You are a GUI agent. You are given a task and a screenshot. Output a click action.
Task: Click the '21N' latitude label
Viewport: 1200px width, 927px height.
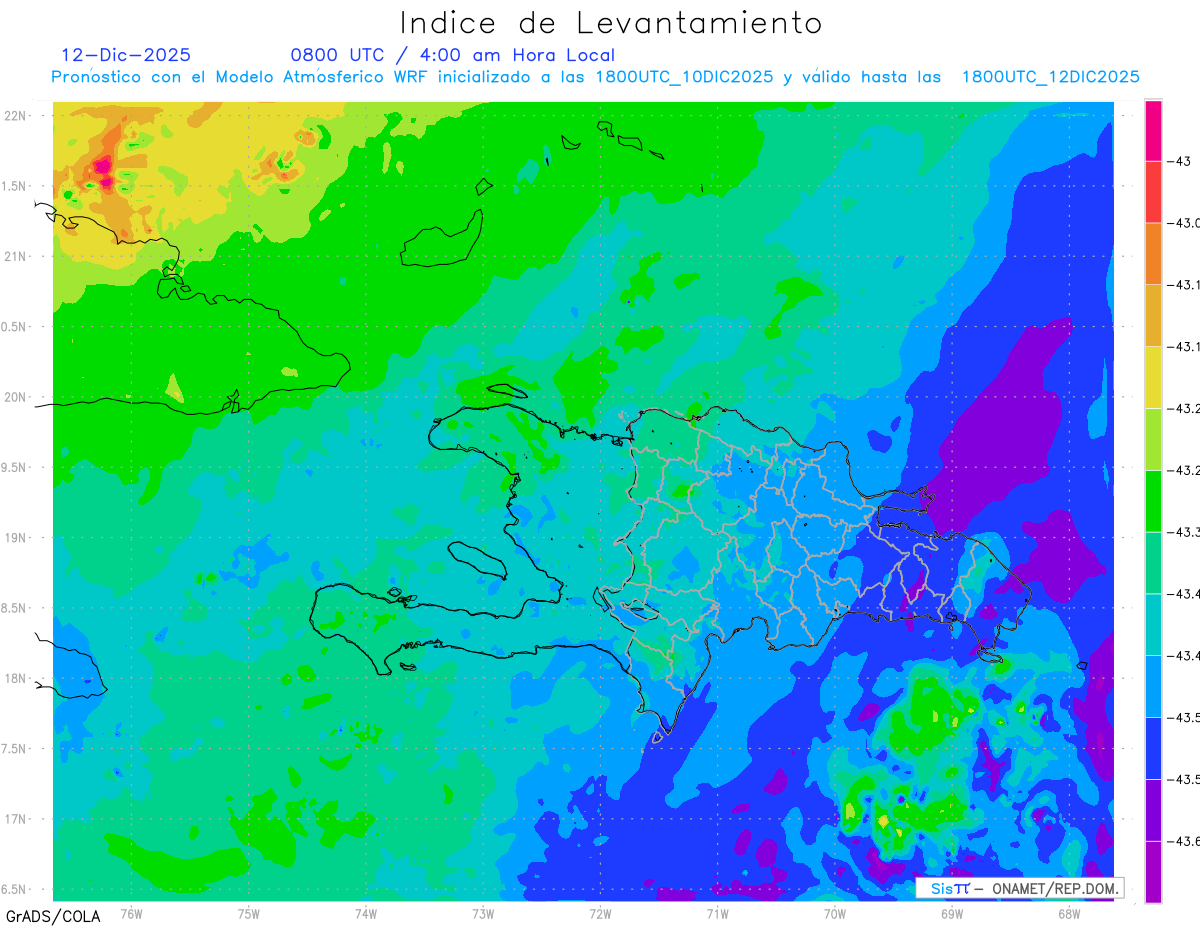click(x=16, y=256)
